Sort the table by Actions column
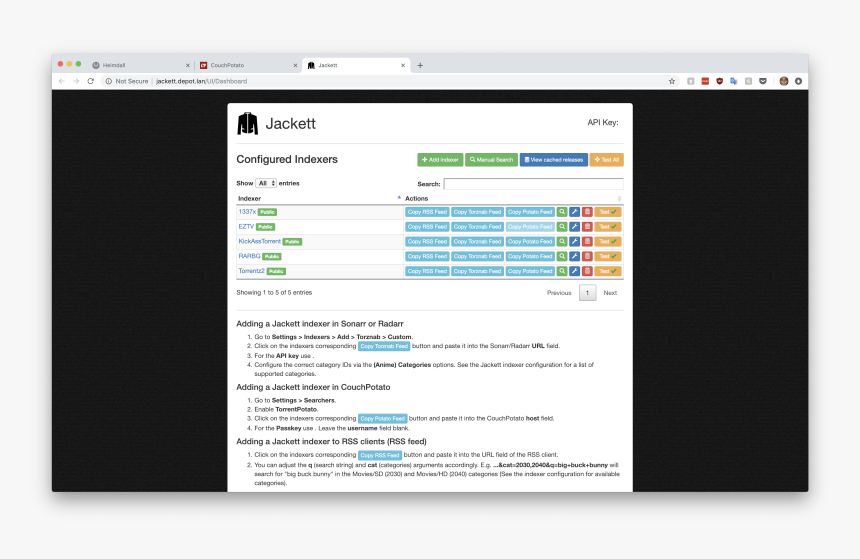 pyautogui.click(x=513, y=199)
